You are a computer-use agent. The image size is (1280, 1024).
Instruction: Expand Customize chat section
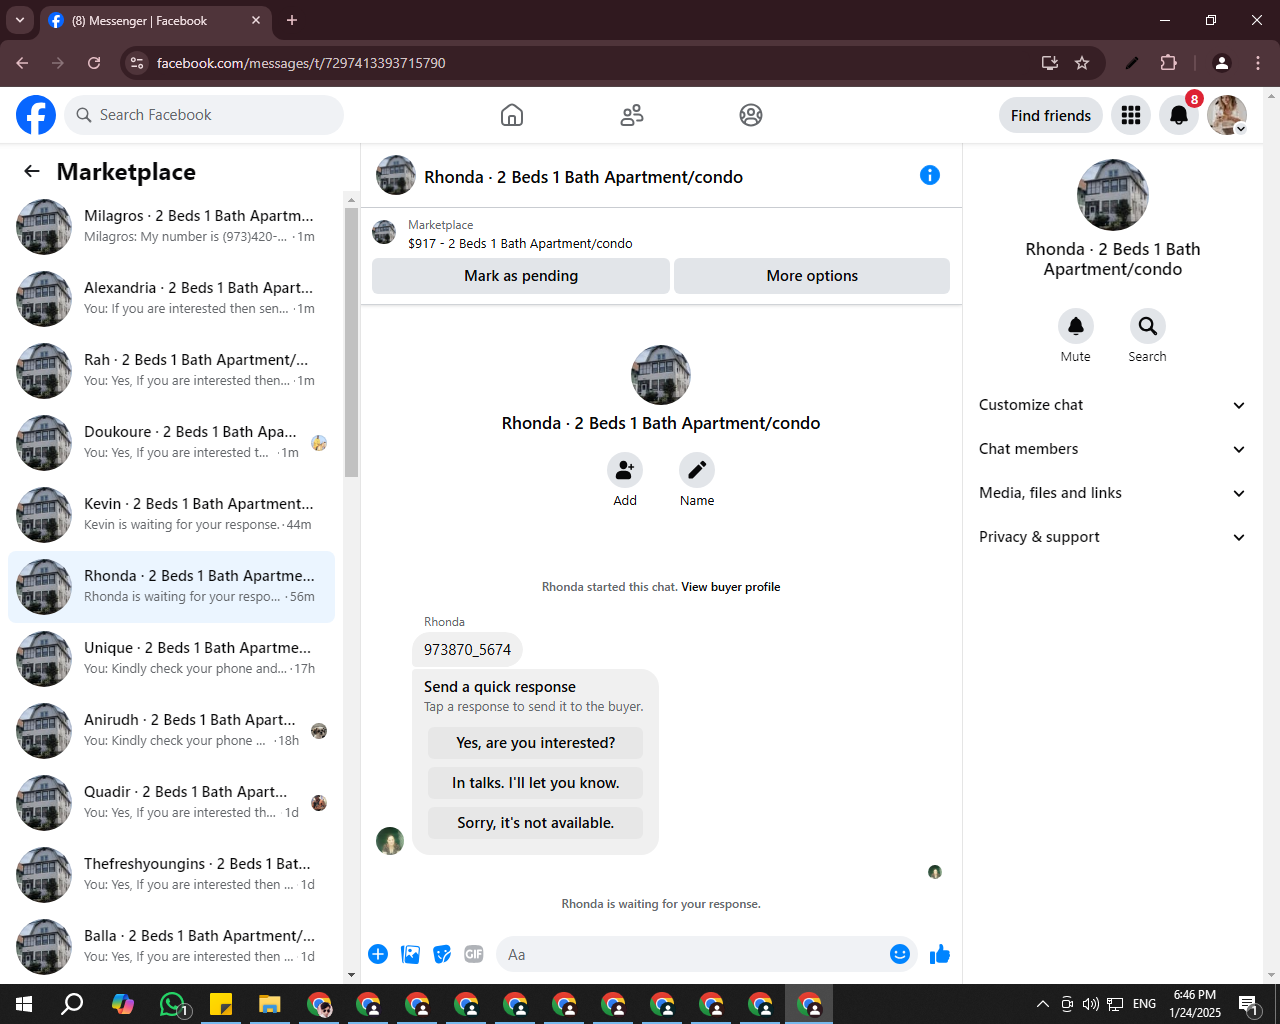click(1112, 405)
